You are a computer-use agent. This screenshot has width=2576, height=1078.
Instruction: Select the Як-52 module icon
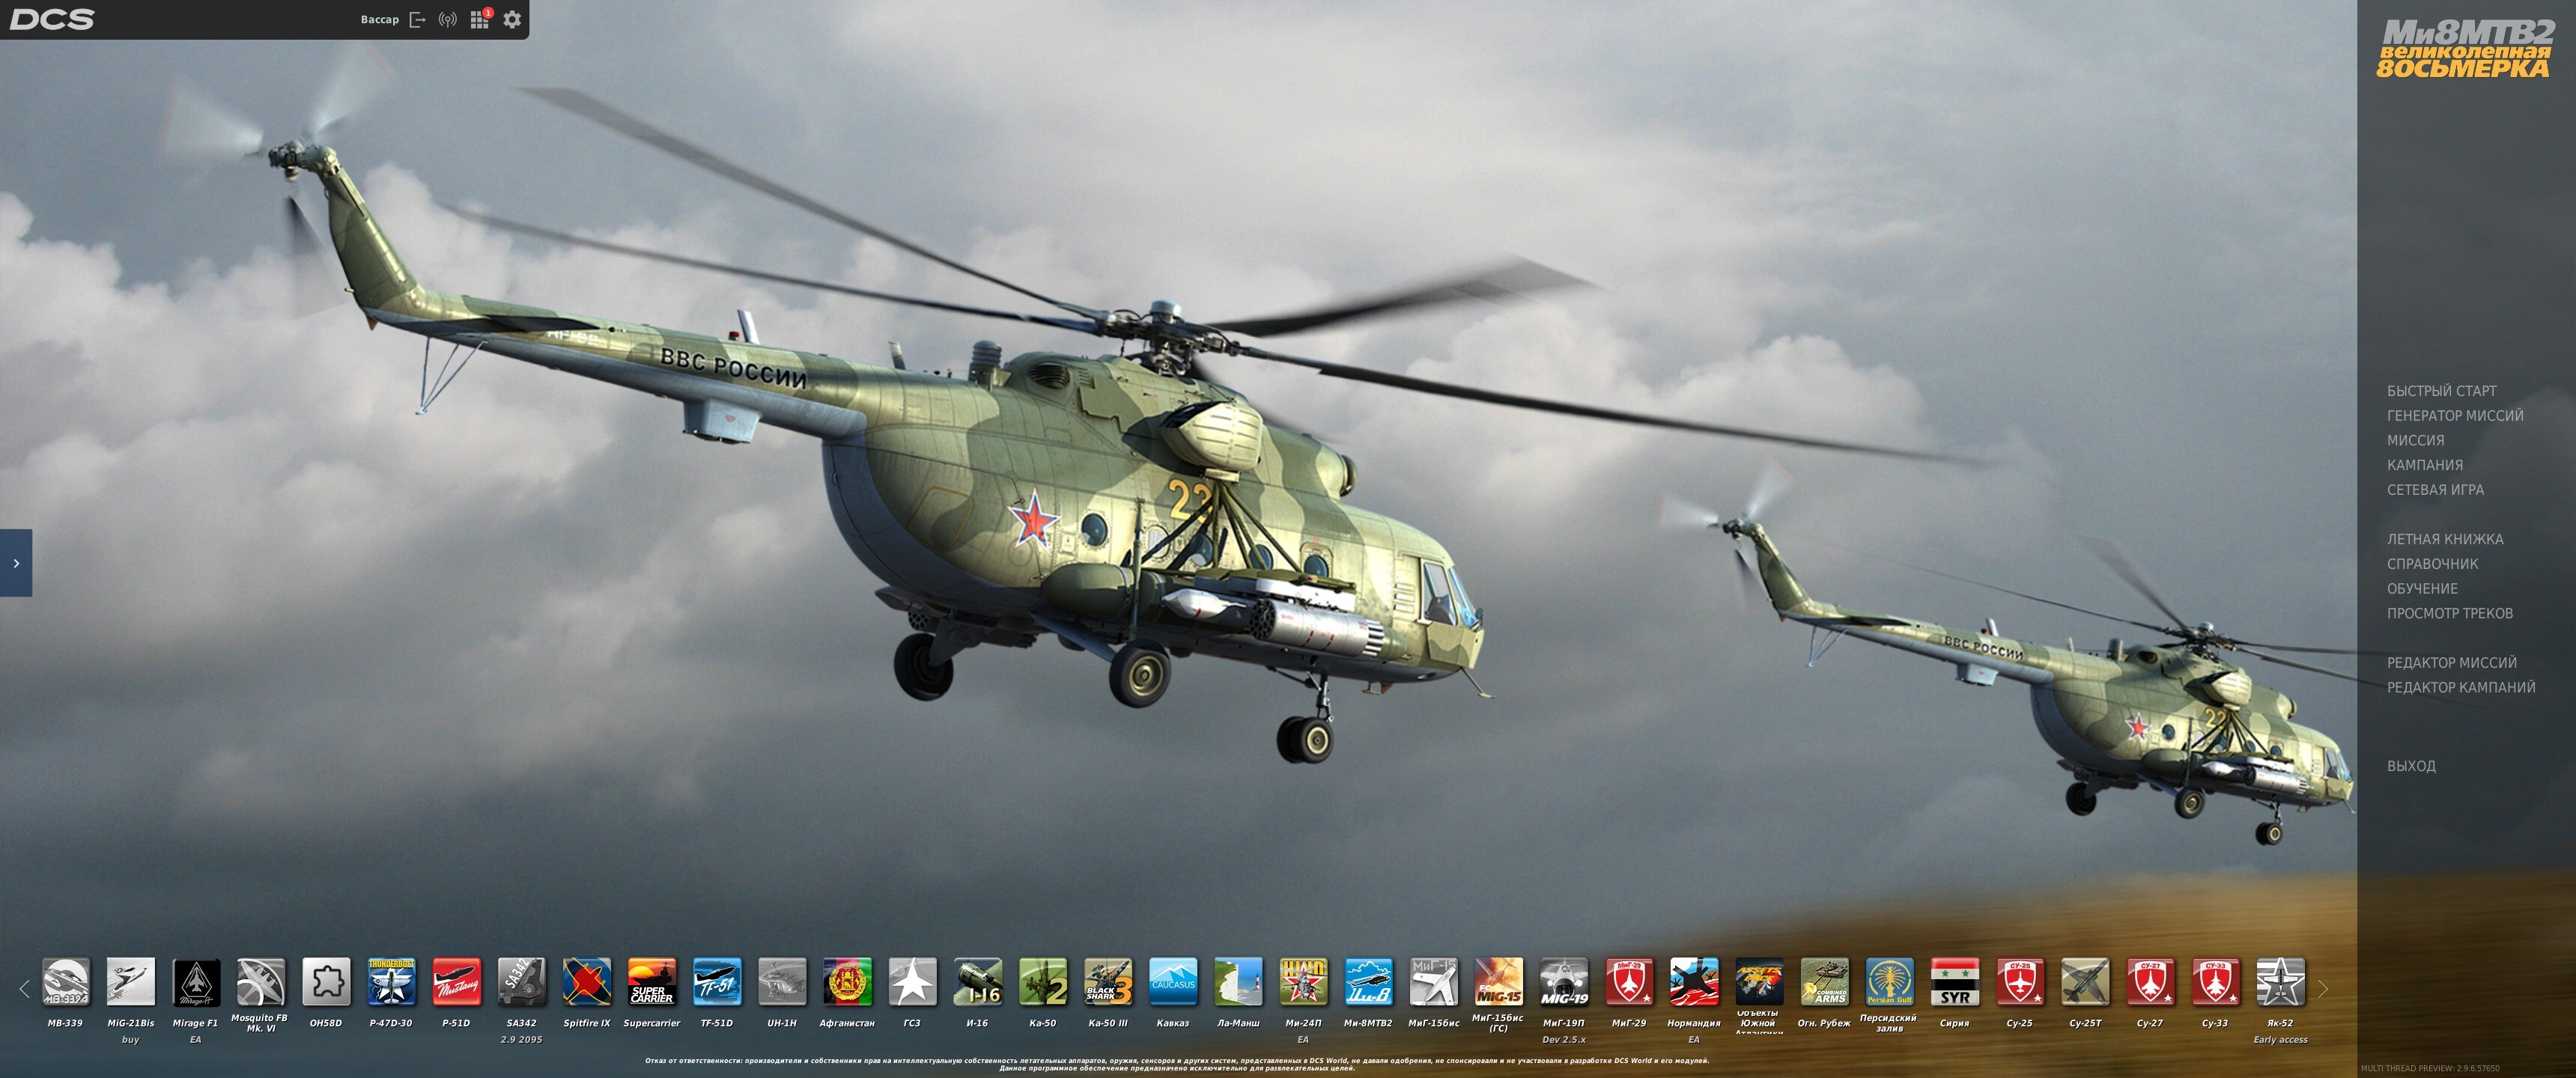click(2280, 981)
